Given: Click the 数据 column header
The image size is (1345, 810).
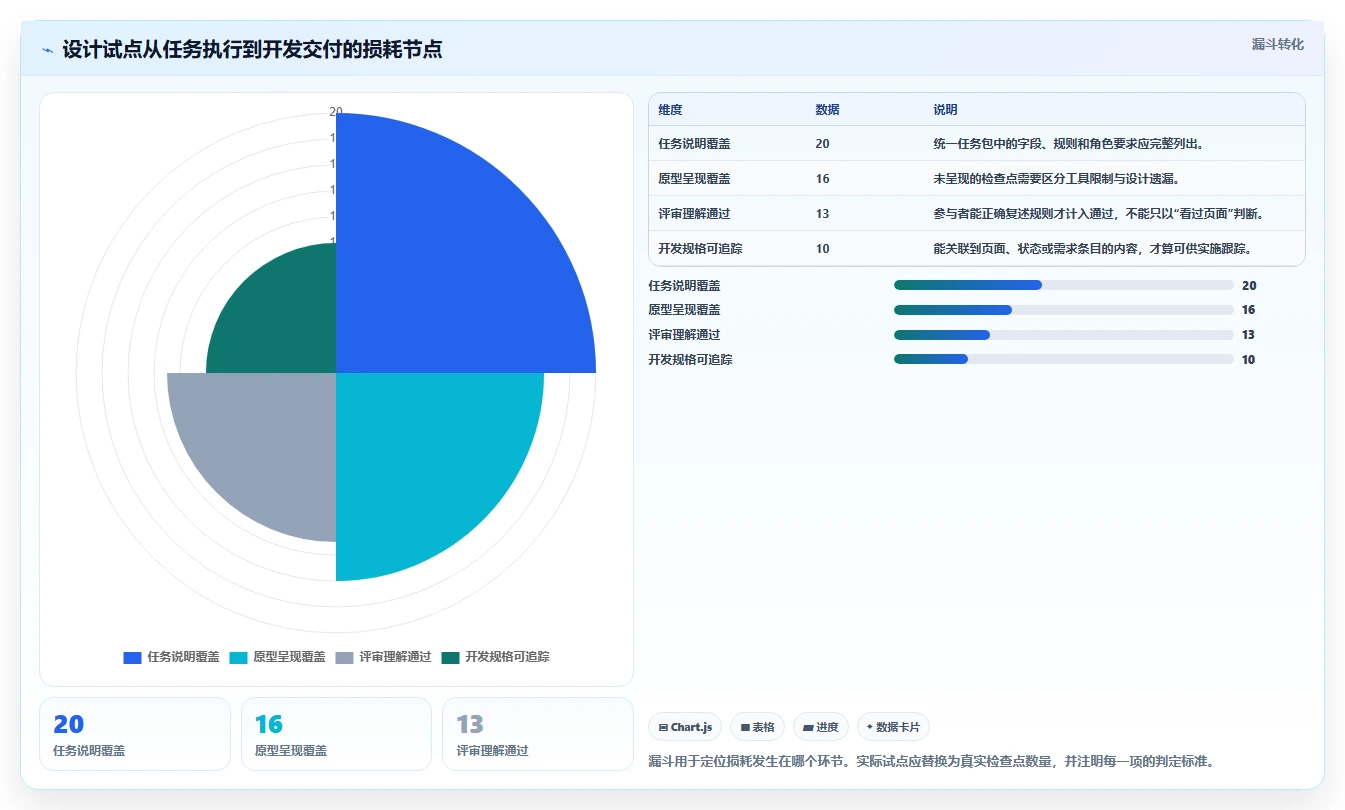Looking at the screenshot, I should [x=827, y=110].
